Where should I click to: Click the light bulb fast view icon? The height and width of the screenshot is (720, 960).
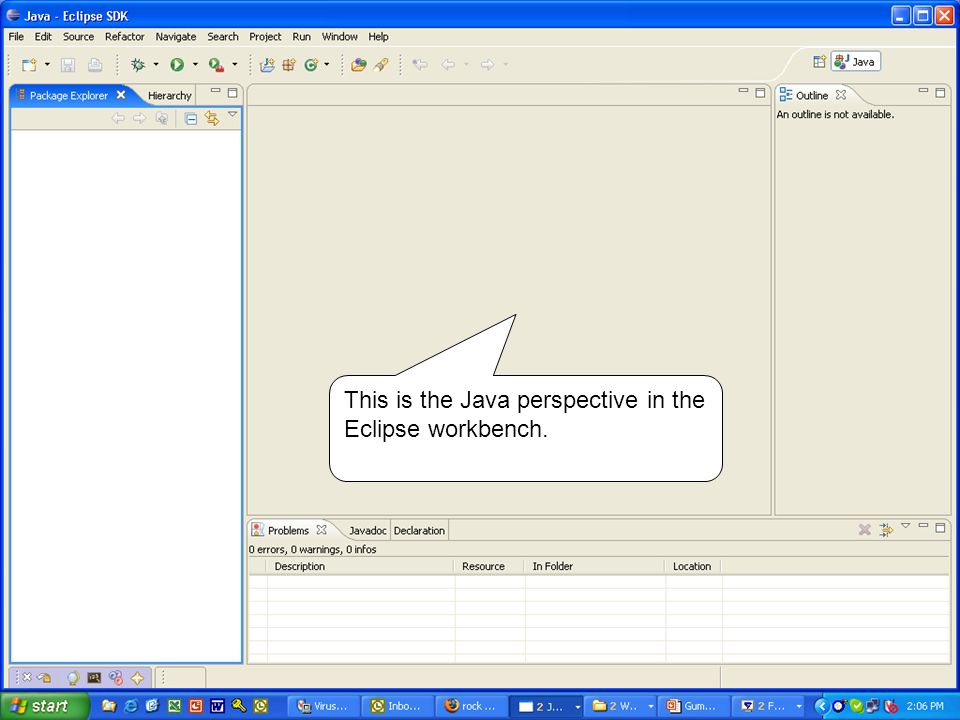pyautogui.click(x=73, y=678)
